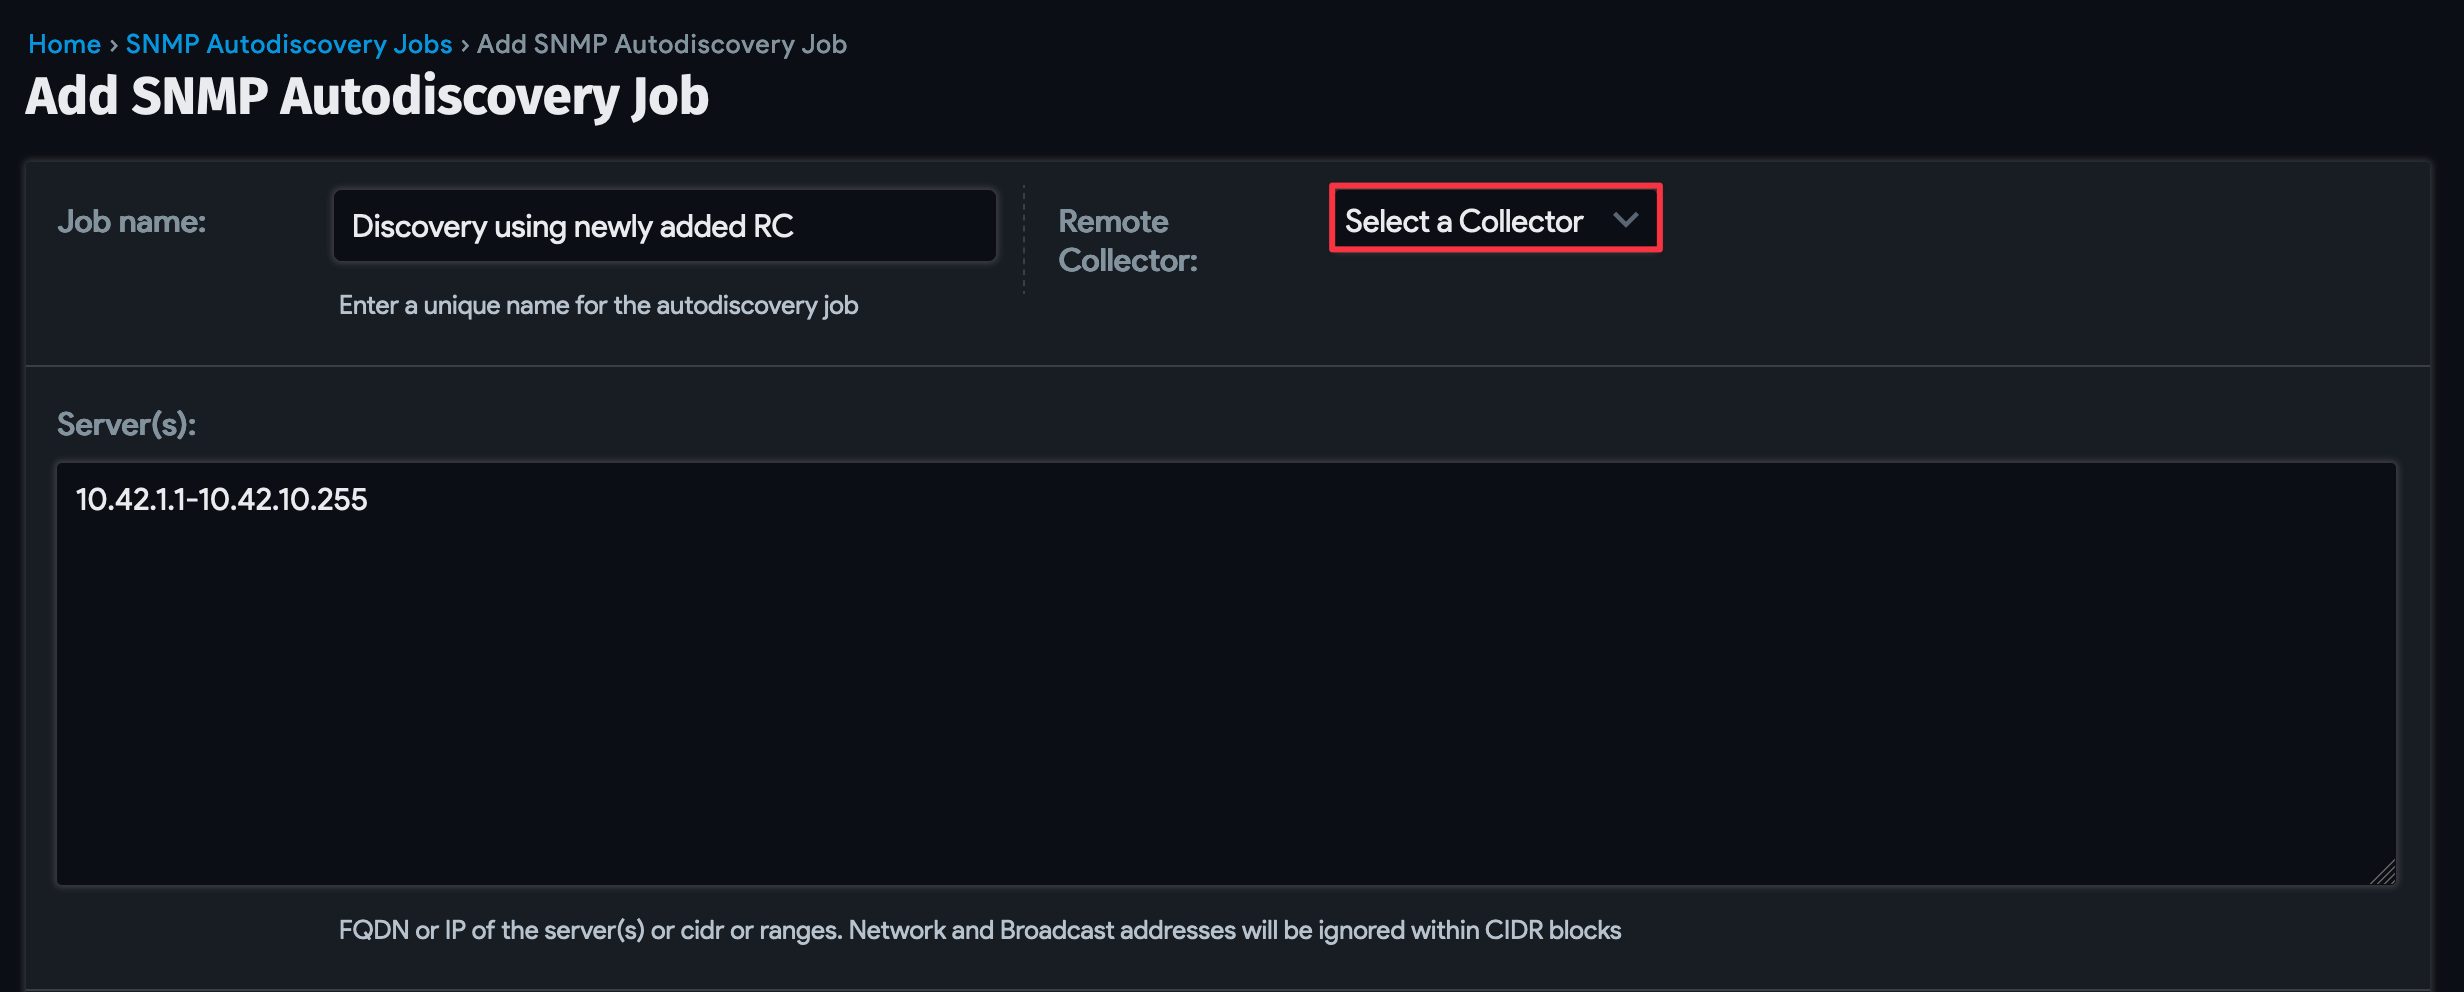Place cursor after '10.42.1.1-10.42.10.255'
This screenshot has width=2464, height=992.
click(368, 500)
